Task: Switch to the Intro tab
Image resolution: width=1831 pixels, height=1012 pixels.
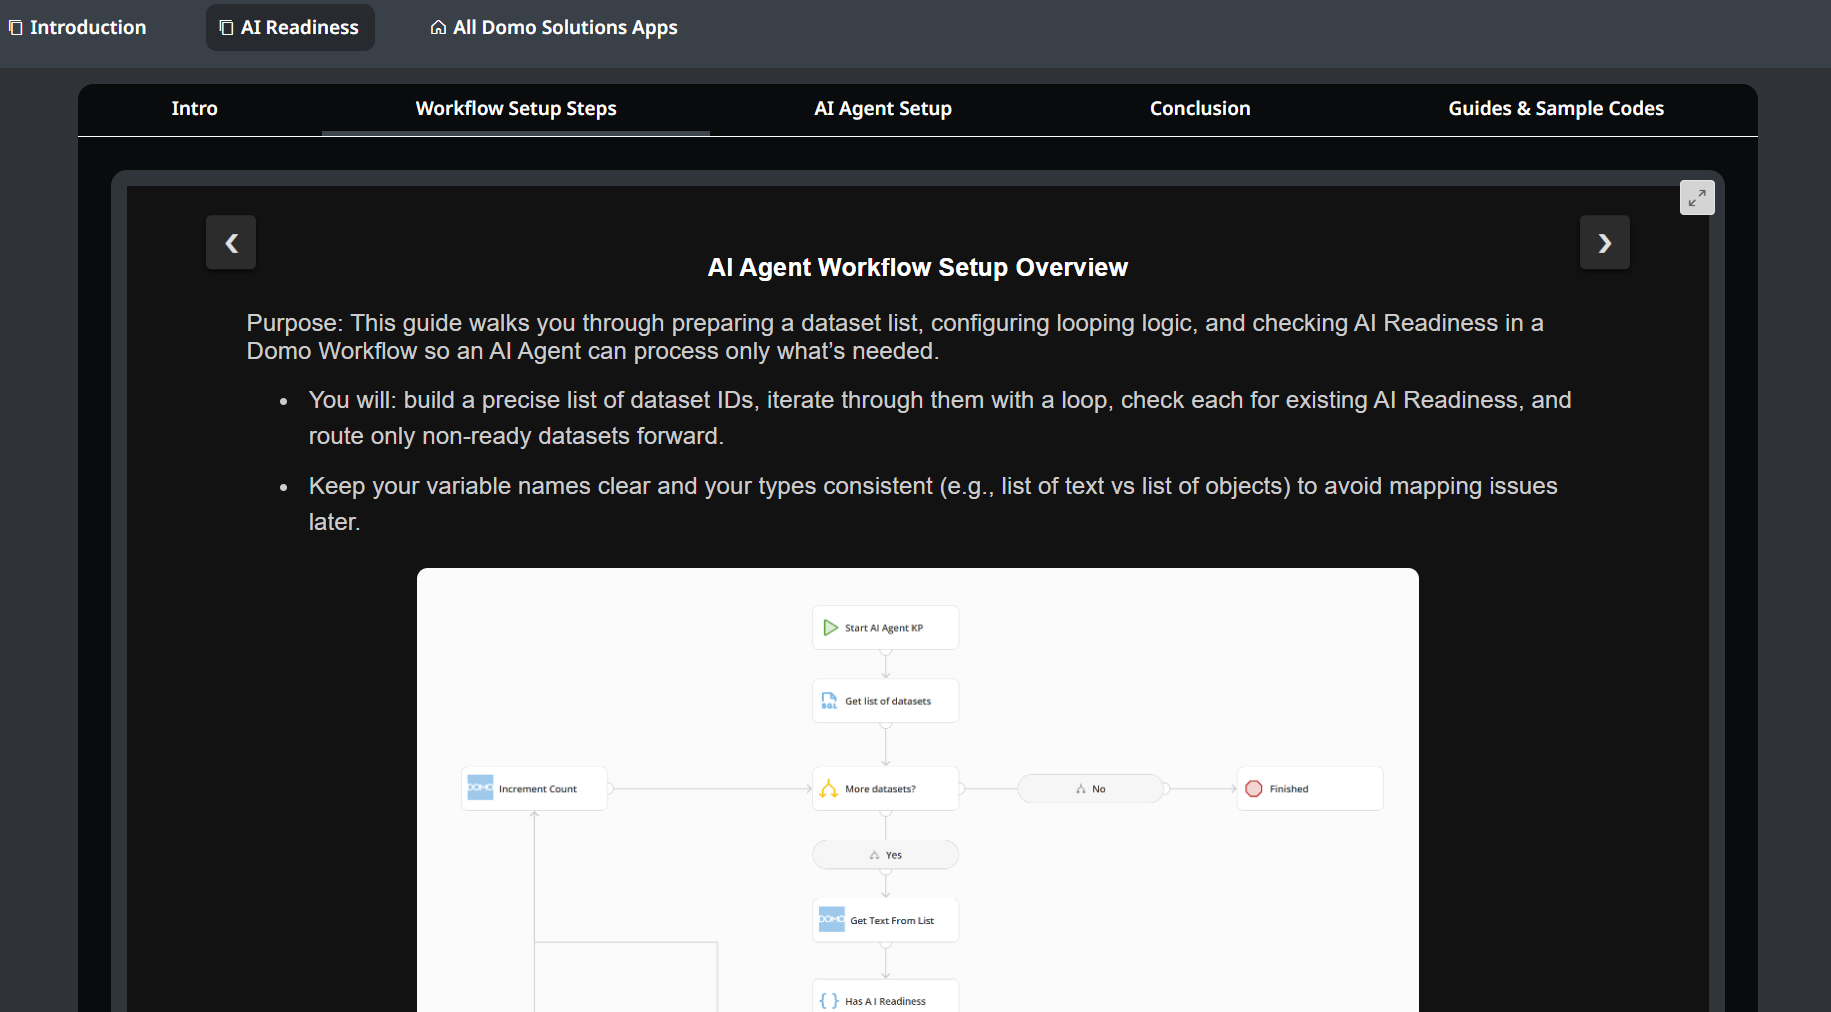Action: click(x=194, y=108)
